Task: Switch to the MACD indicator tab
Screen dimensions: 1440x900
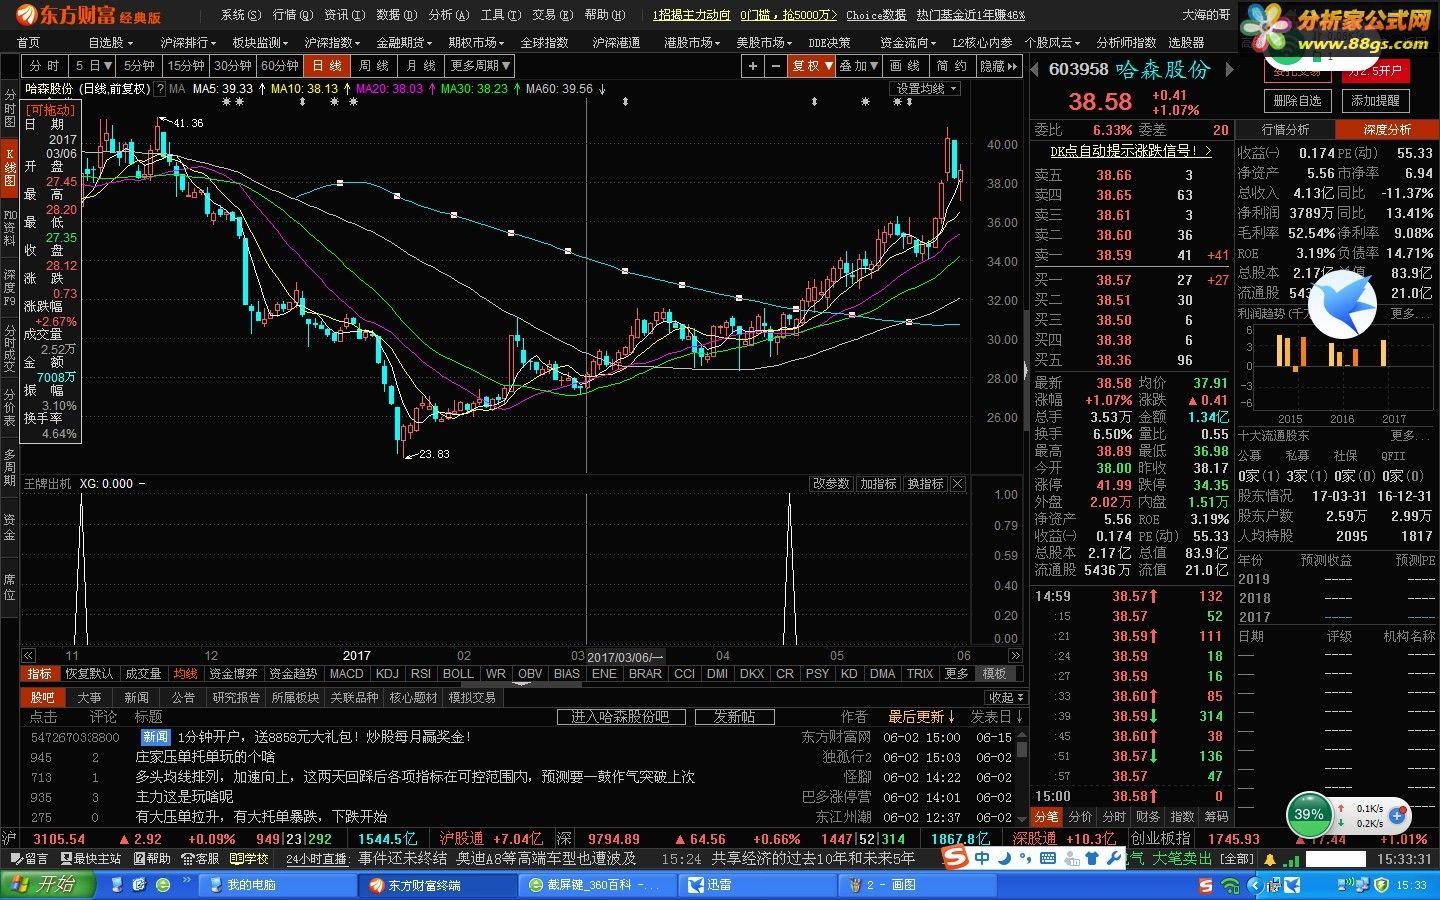Action: [x=346, y=674]
